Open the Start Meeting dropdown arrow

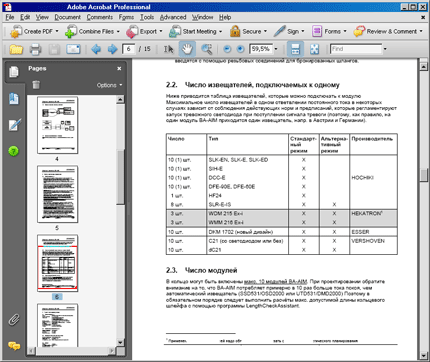[x=220, y=31]
